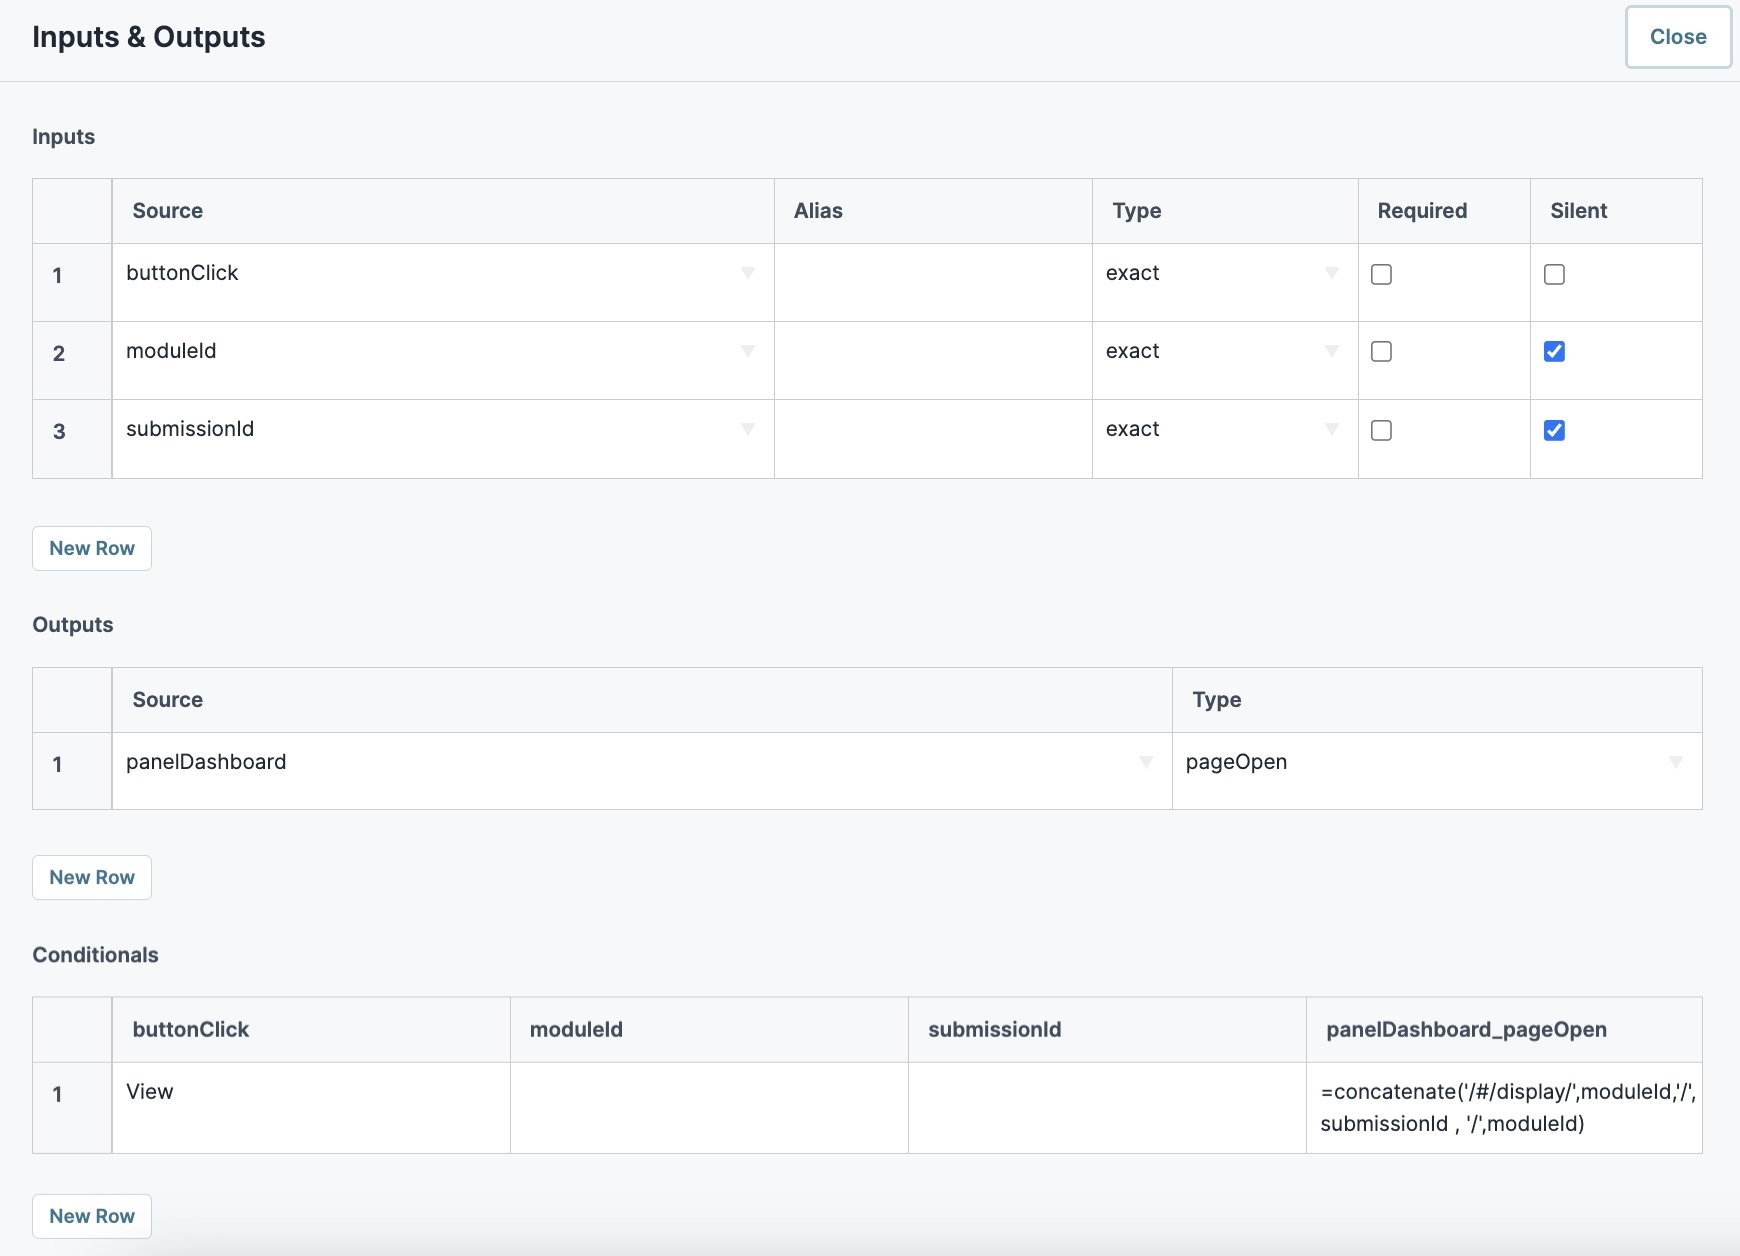Uncheck Silent checkbox for moduleId row
1740x1256 pixels.
click(x=1554, y=351)
